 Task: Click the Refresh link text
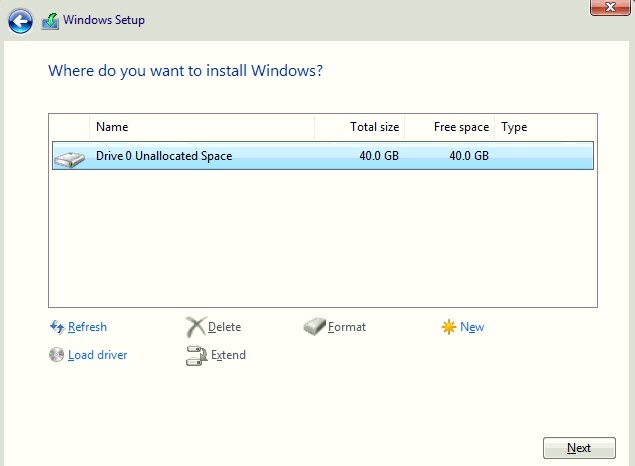coord(87,327)
